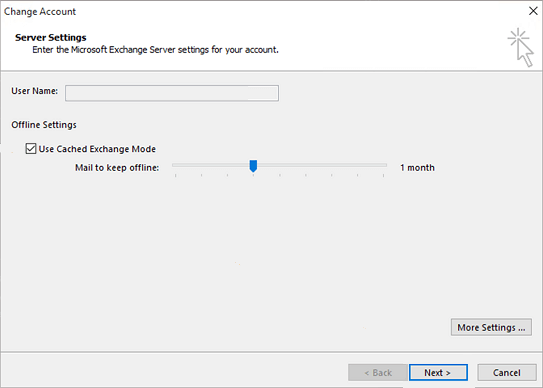Click the wizard cursor icon in header
The image size is (543, 388).
click(521, 47)
